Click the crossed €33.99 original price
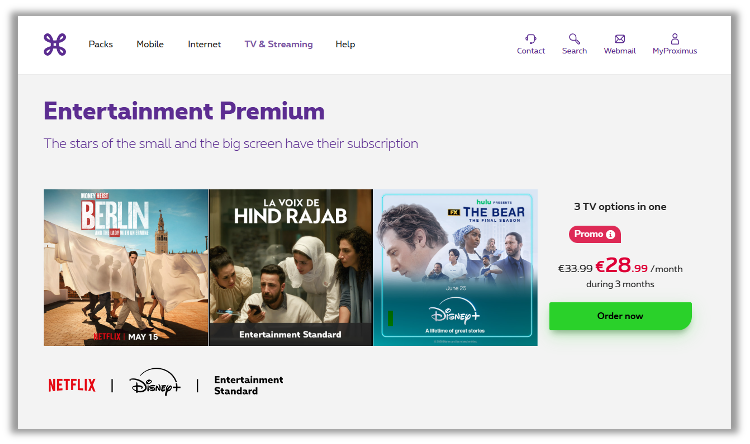 575,268
